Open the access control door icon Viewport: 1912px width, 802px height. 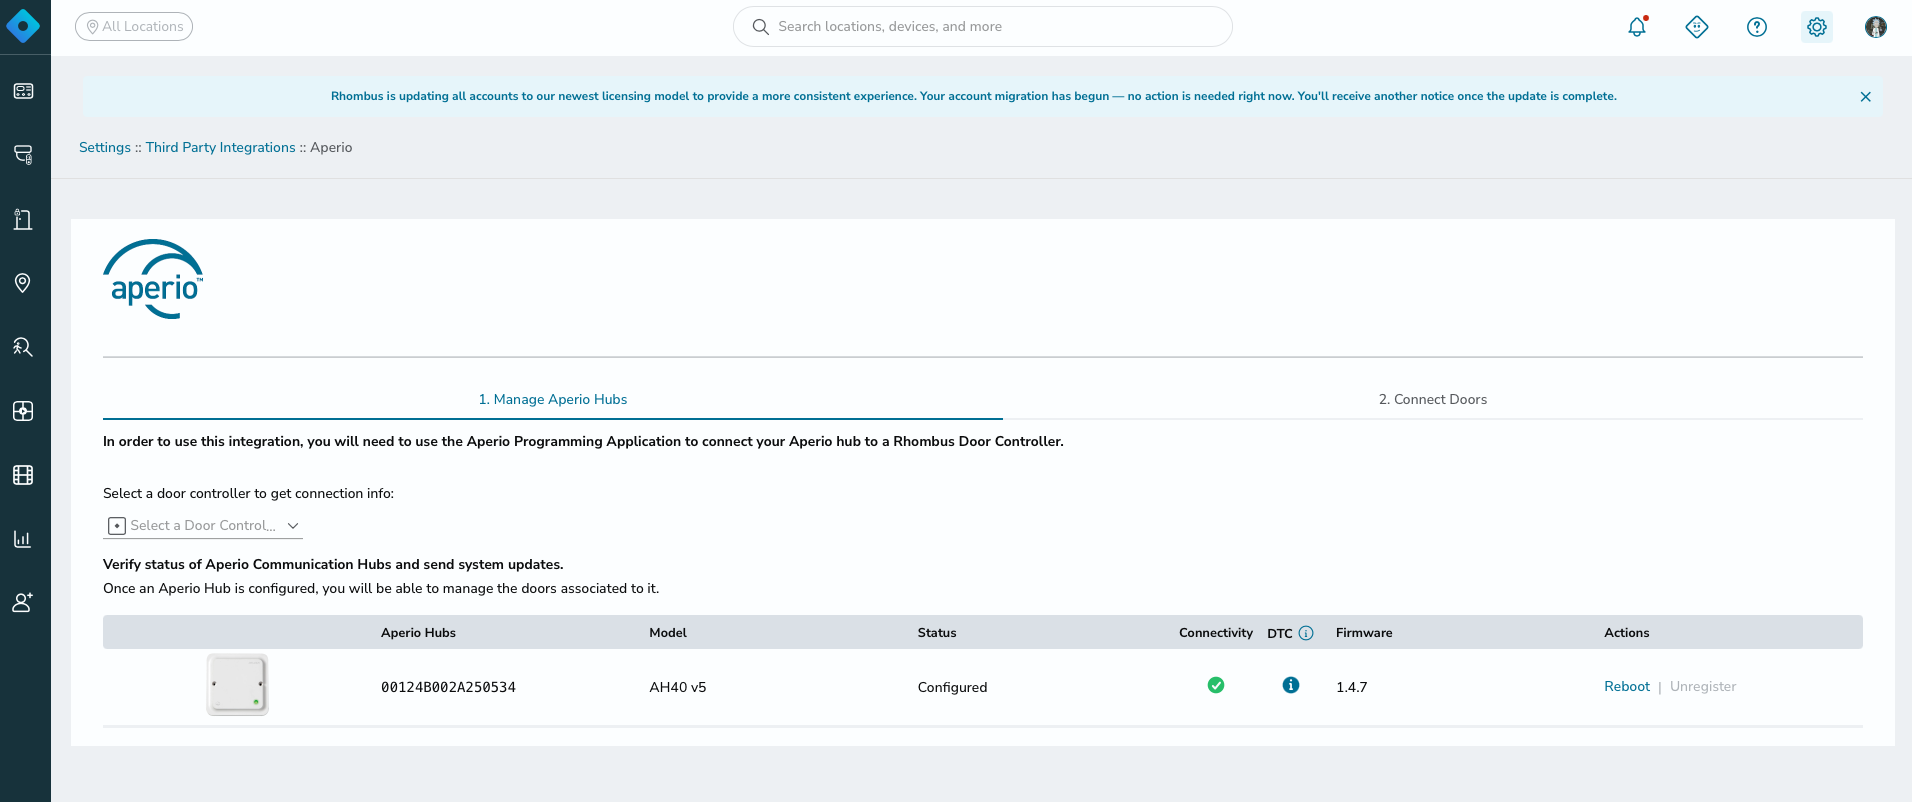click(23, 219)
